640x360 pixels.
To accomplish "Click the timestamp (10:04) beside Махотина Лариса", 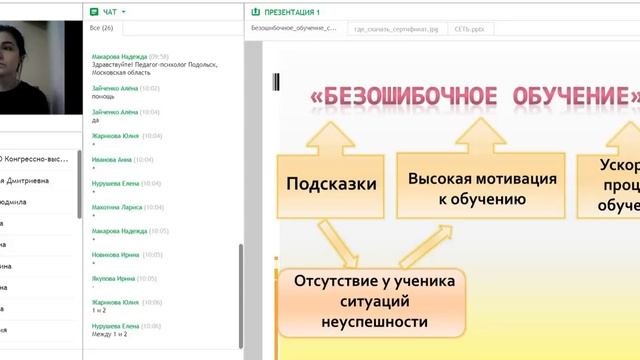I will [154, 207].
